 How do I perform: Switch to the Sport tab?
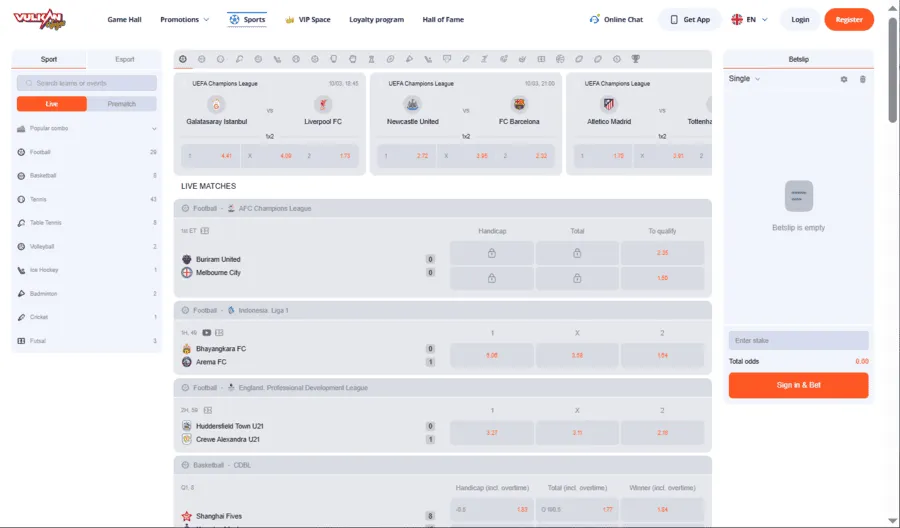point(49,59)
